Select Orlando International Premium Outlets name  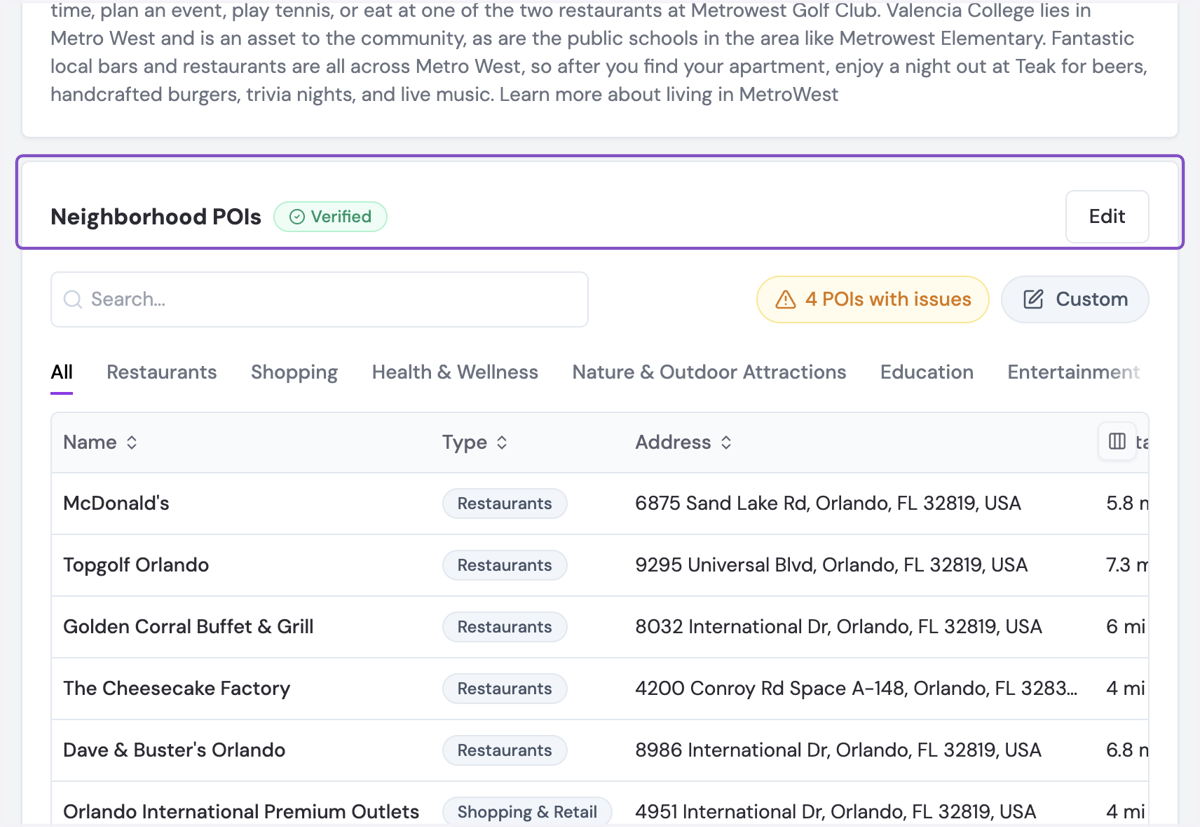tap(241, 812)
